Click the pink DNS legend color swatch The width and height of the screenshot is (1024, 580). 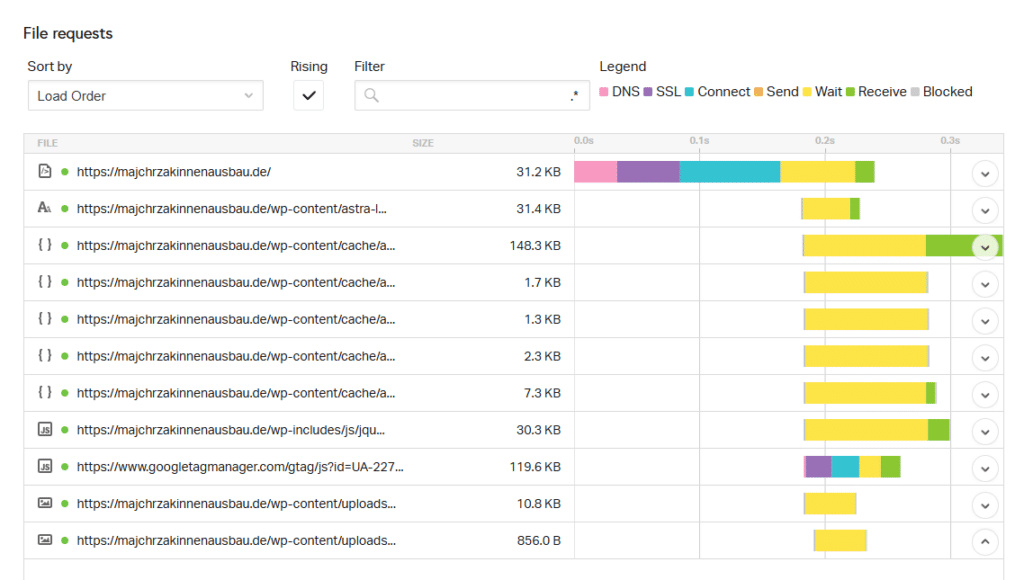(x=604, y=92)
